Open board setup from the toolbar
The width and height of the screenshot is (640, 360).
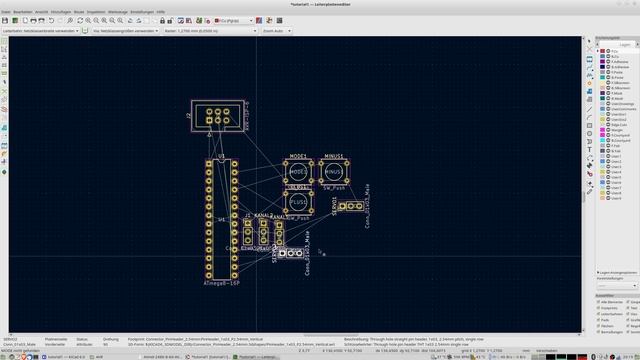pos(15,20)
